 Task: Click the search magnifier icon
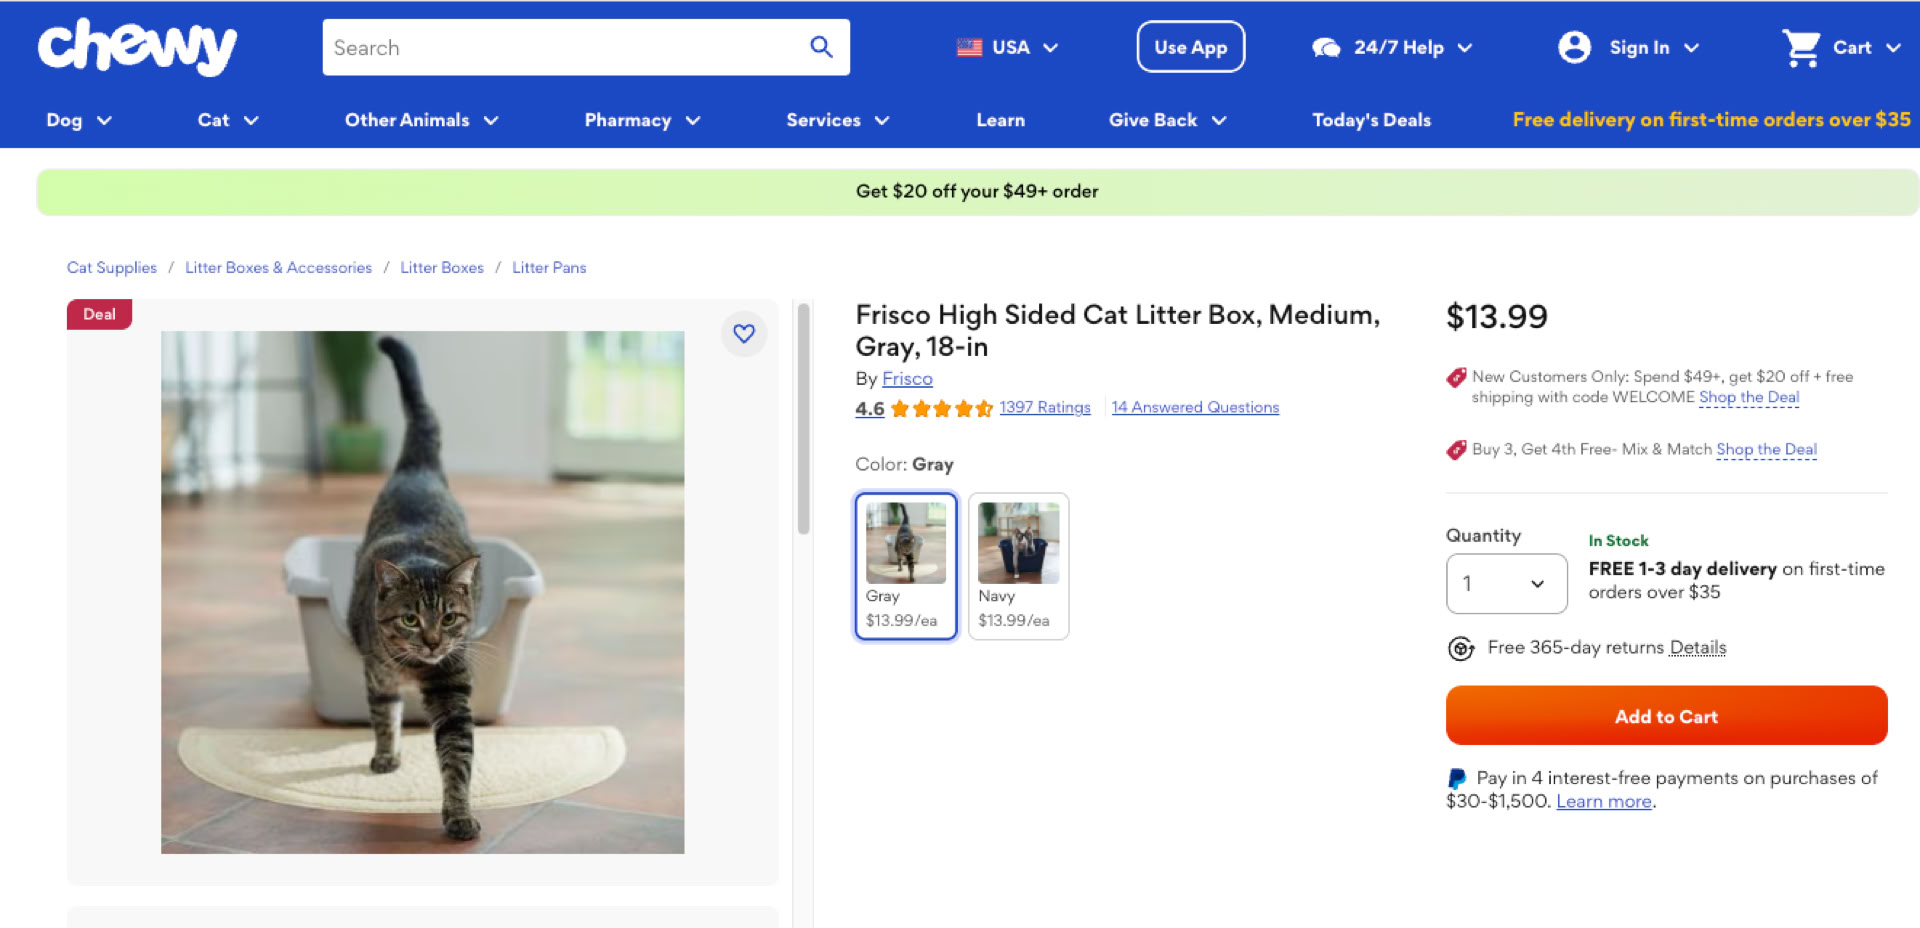821,47
